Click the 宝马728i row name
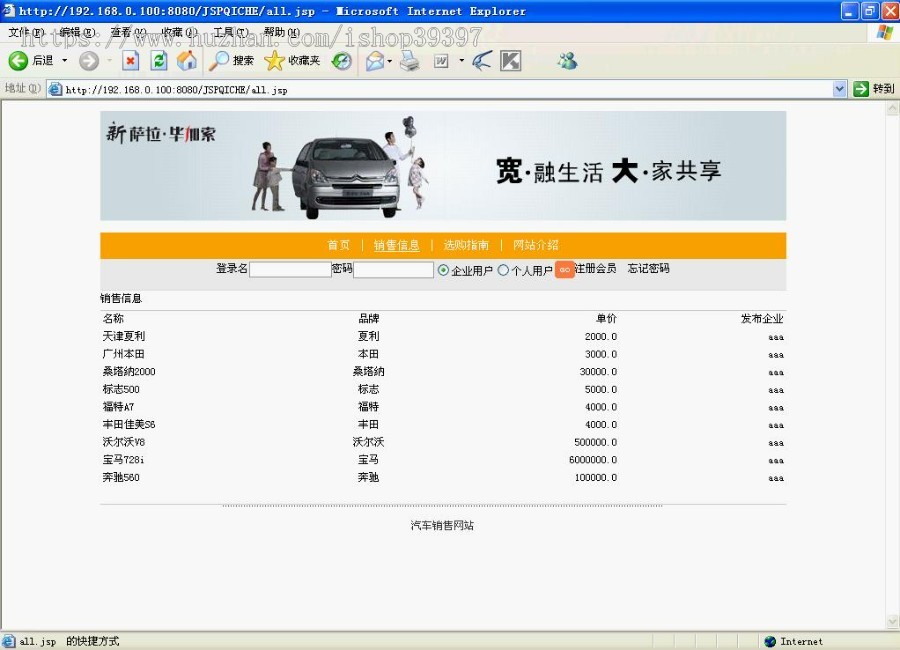900x650 pixels. coord(123,459)
